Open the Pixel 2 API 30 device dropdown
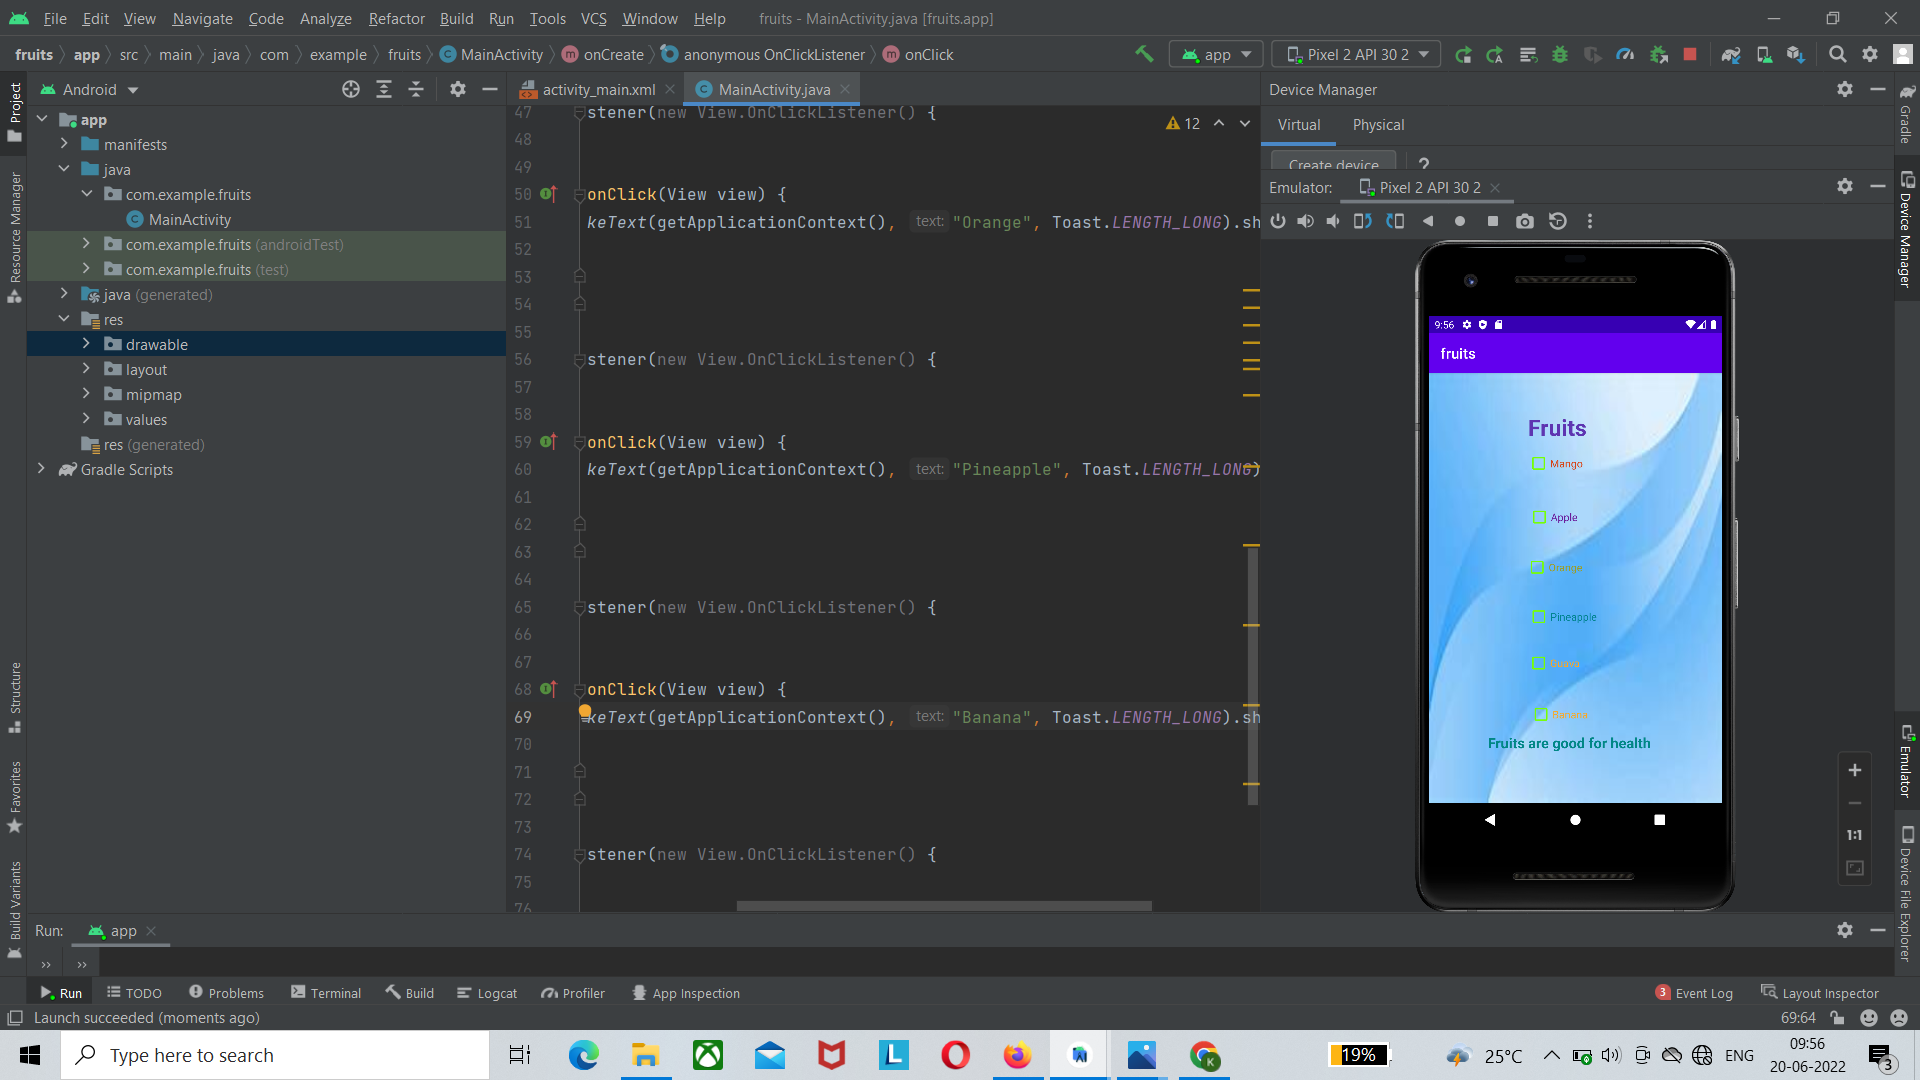Image resolution: width=1920 pixels, height=1080 pixels. pos(1355,54)
